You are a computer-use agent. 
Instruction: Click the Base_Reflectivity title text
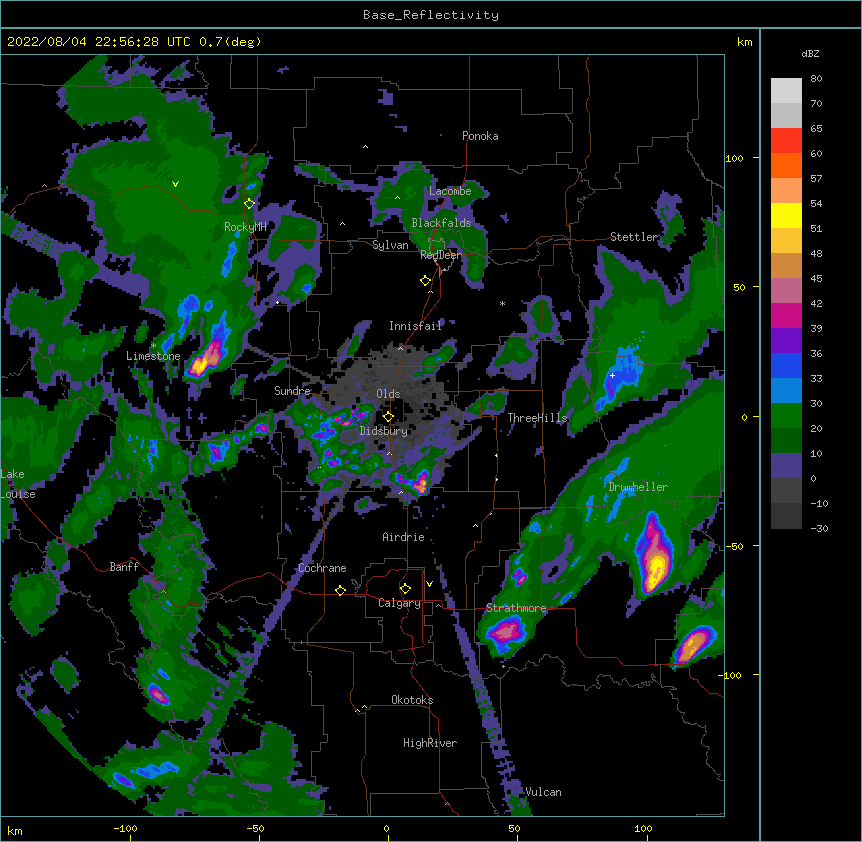(431, 15)
